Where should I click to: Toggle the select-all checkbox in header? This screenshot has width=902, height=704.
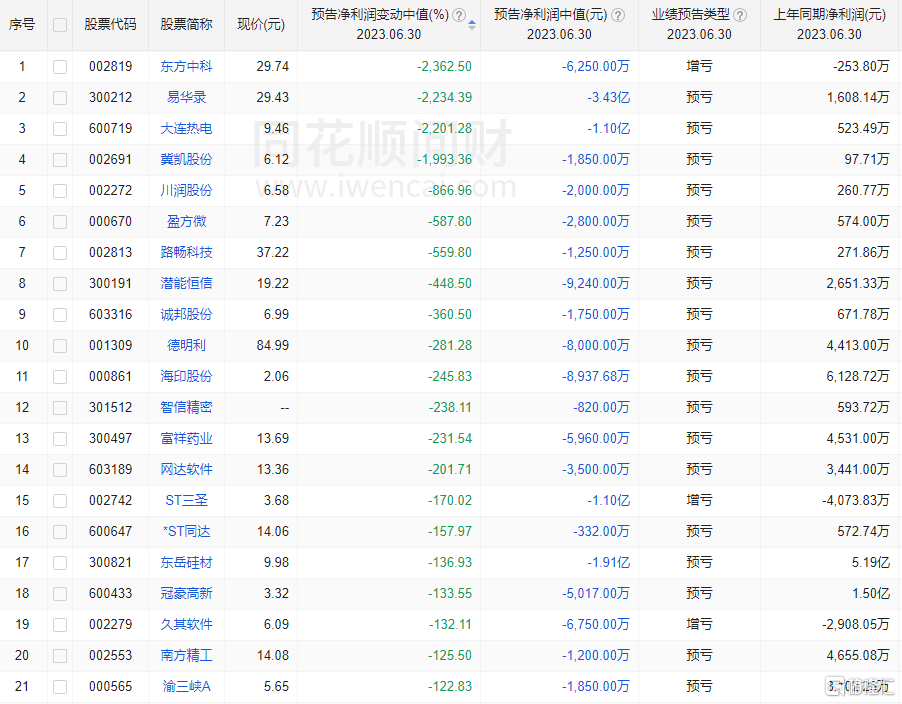[x=60, y=25]
